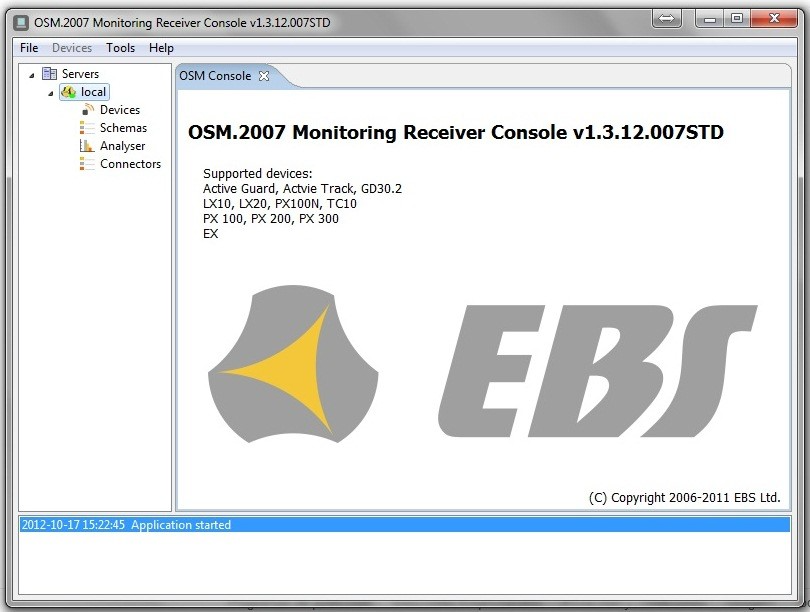Select Devices under local
This screenshot has height=612, width=810.
120,110
